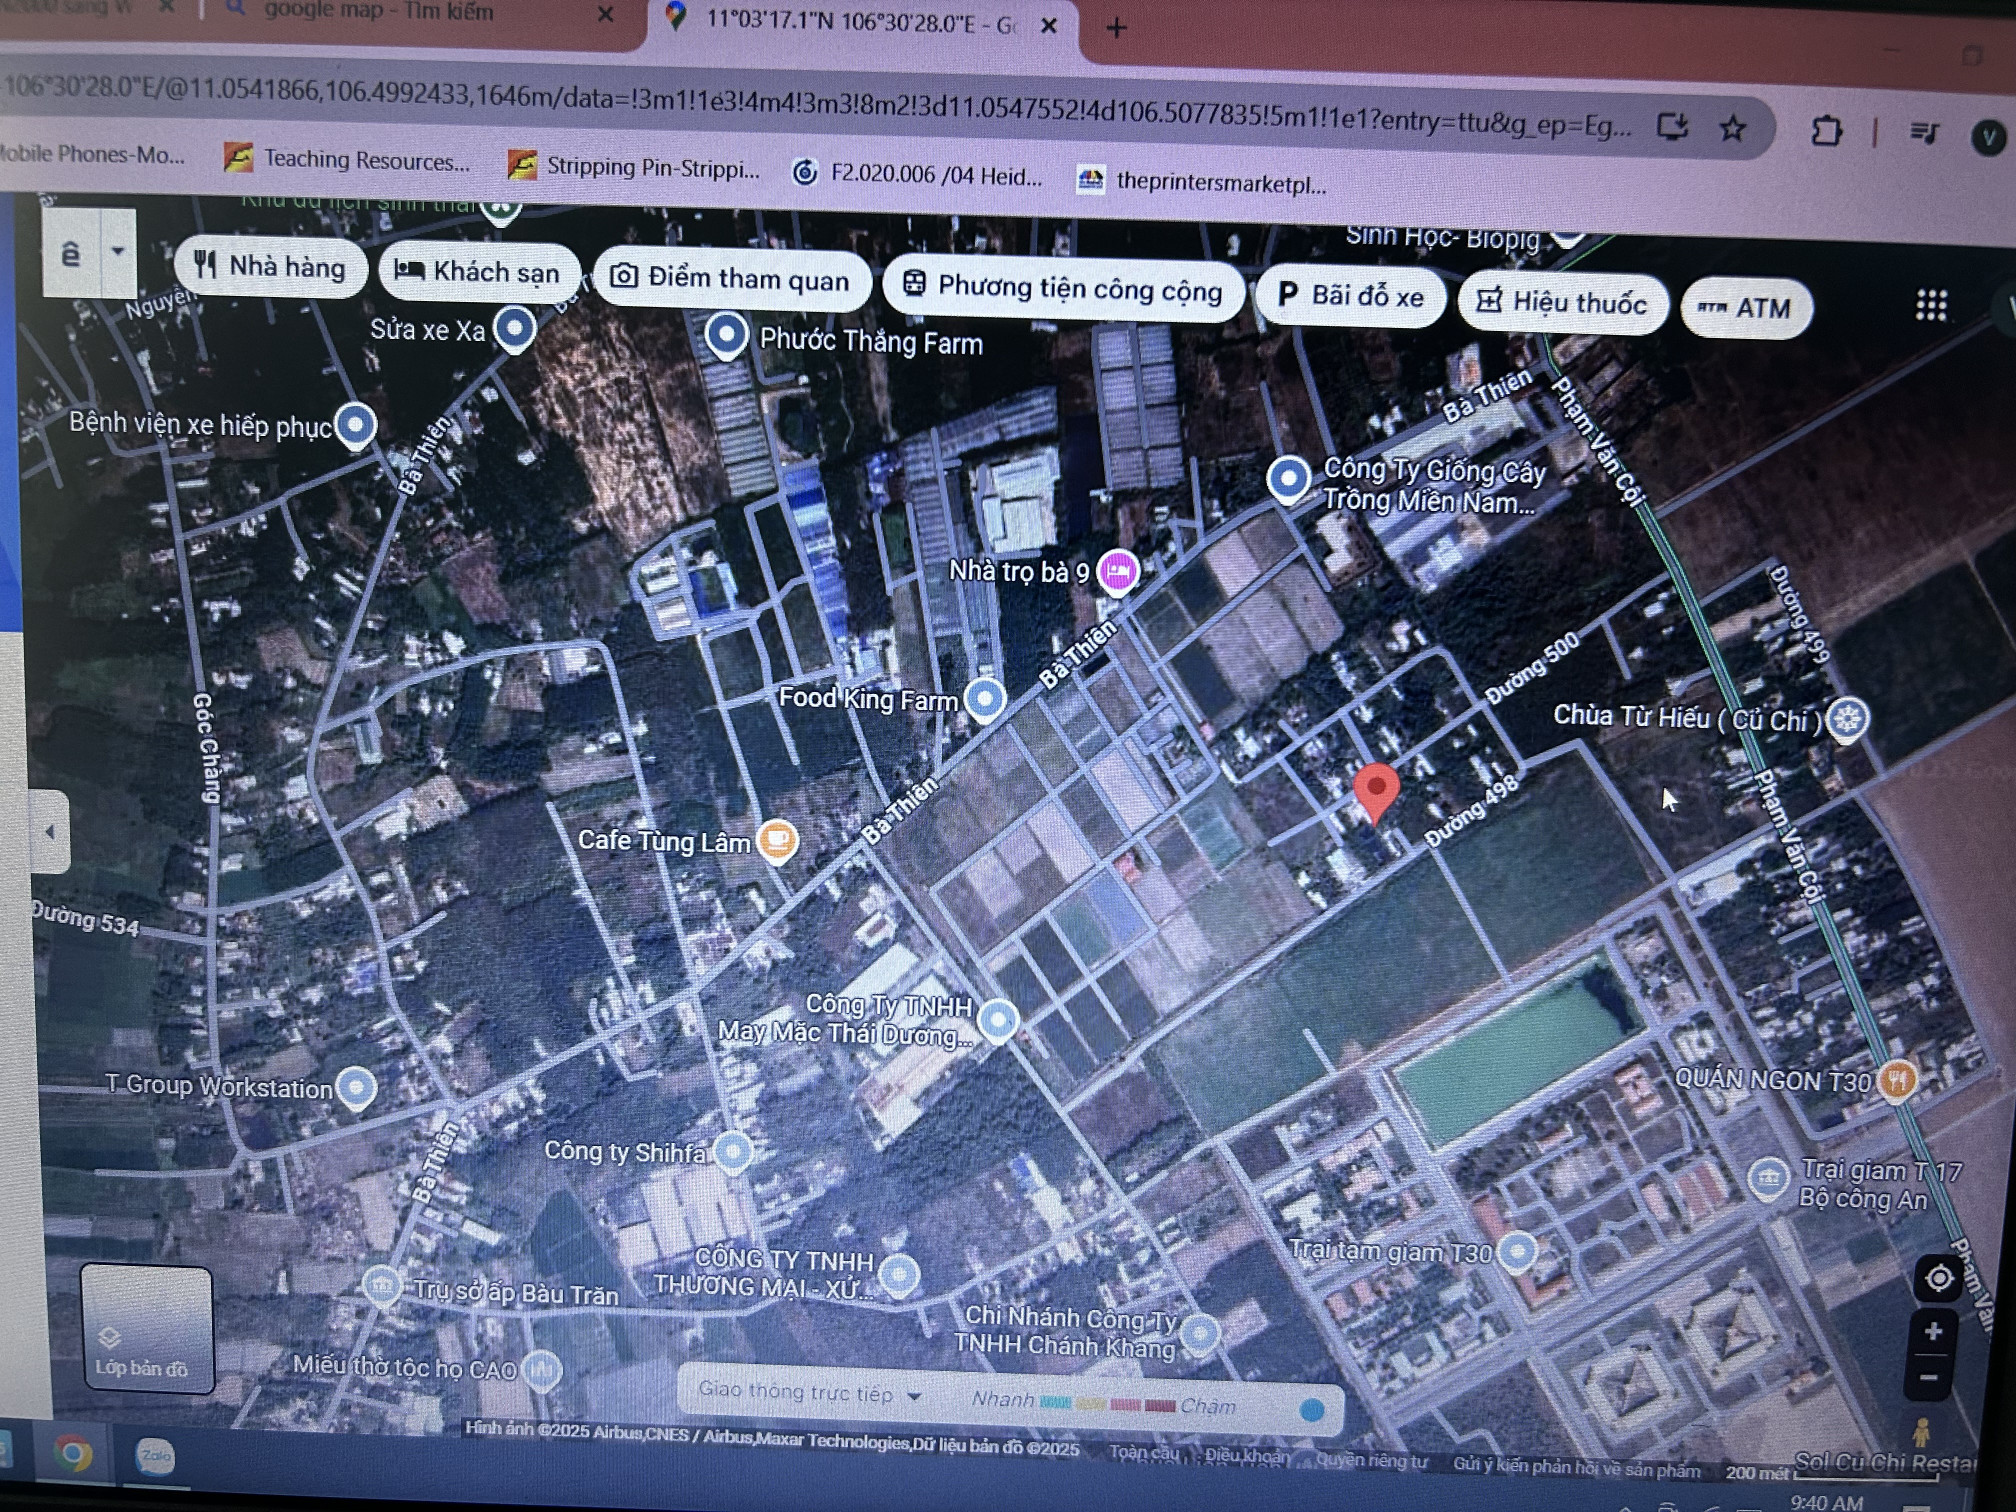Open Miếu thờ tộc họ CAO marker
Image resolution: width=2016 pixels, height=1512 pixels.
point(542,1369)
